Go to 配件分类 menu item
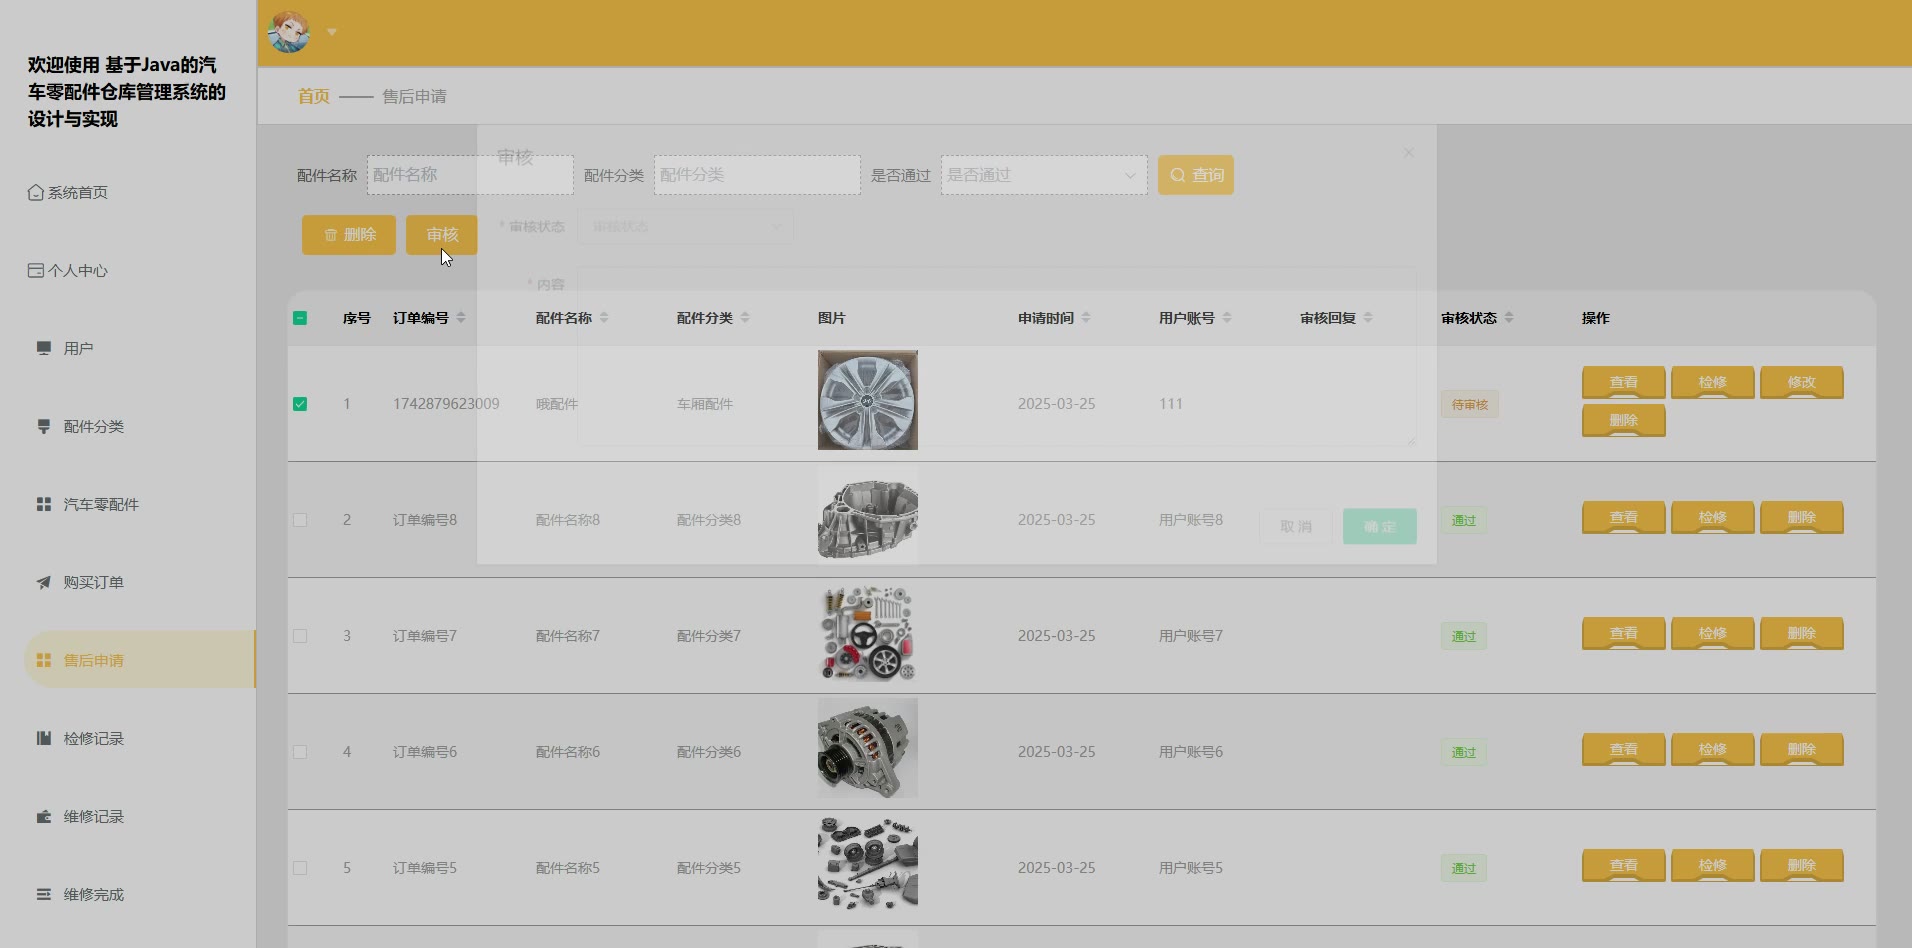The height and width of the screenshot is (948, 1912). pos(93,426)
